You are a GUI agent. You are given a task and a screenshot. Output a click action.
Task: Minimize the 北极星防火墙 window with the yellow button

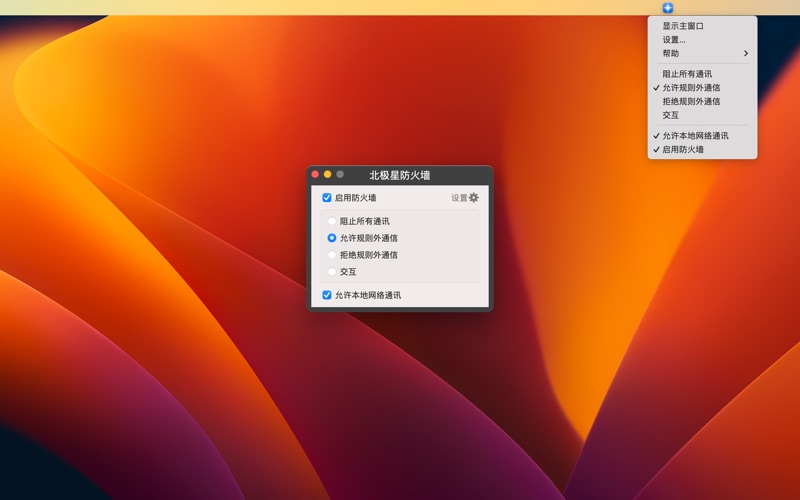pos(328,175)
